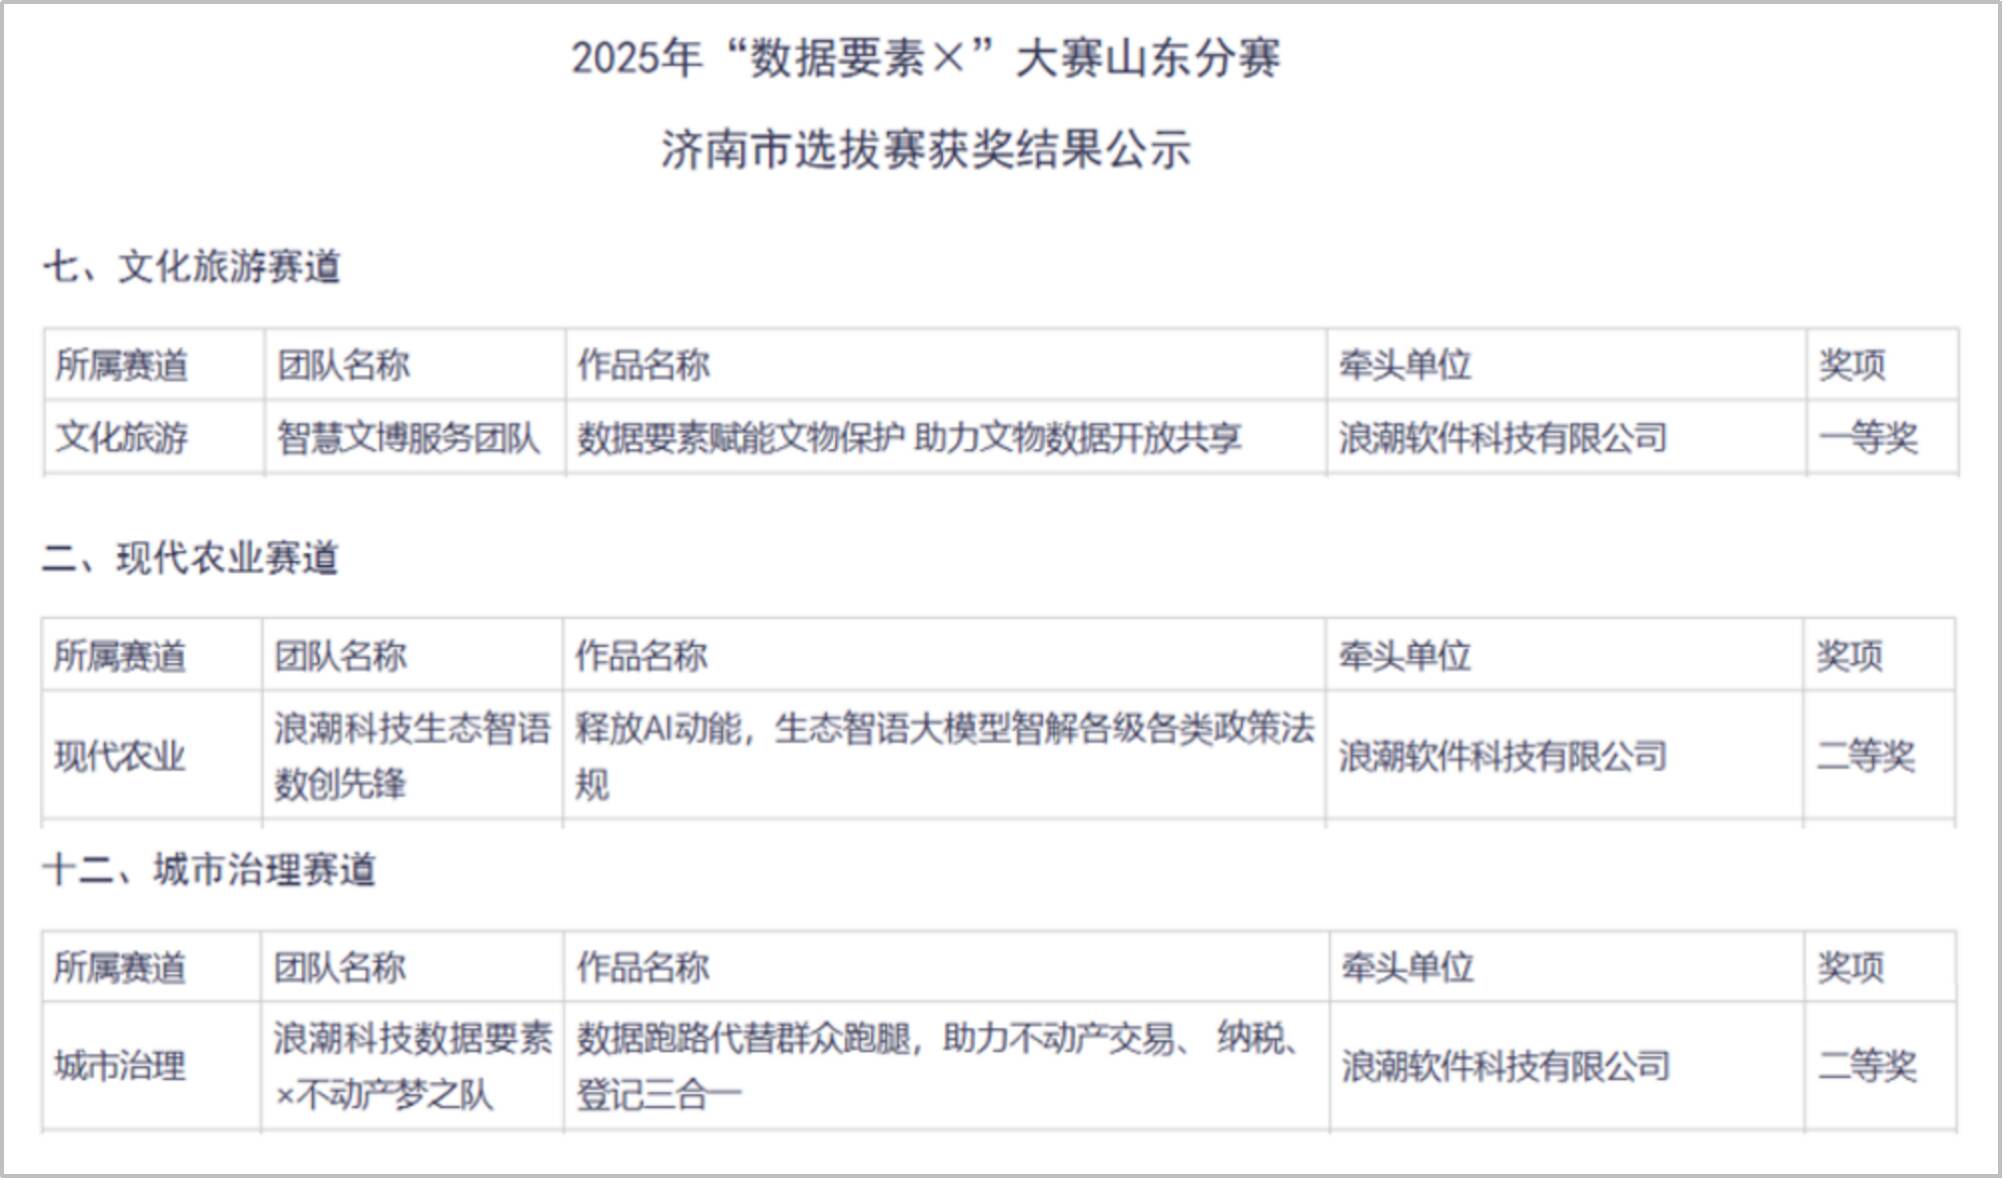Screen dimensions: 2006x1180
Task: Click '奖项' header in the 城市治理 table
Action: coord(1851,967)
